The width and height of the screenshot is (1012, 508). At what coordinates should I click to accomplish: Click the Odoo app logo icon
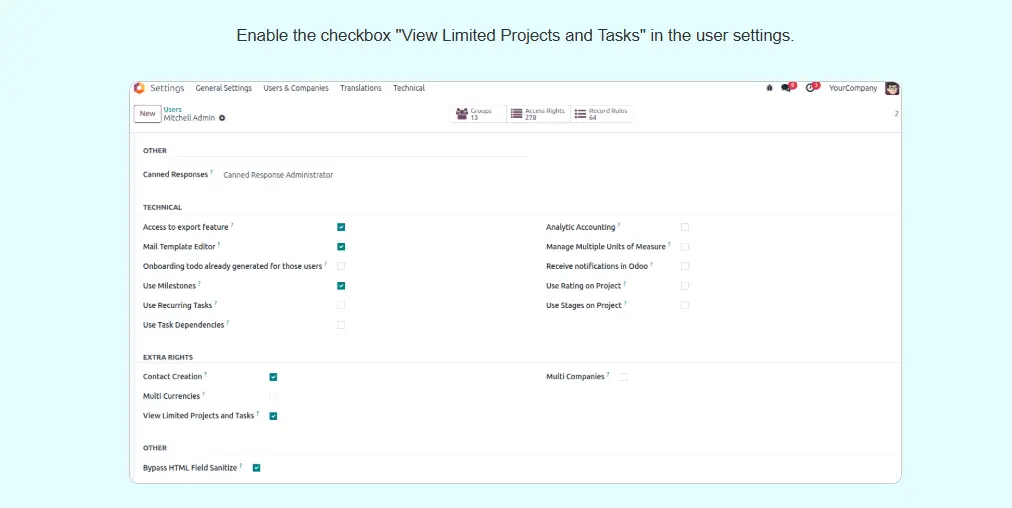[x=139, y=88]
